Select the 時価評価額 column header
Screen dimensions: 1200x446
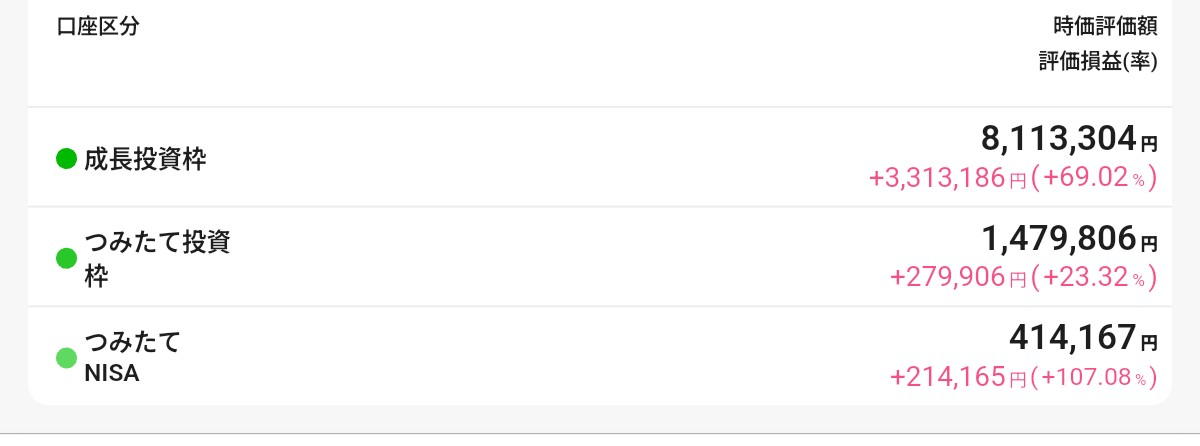(x=1107, y=26)
